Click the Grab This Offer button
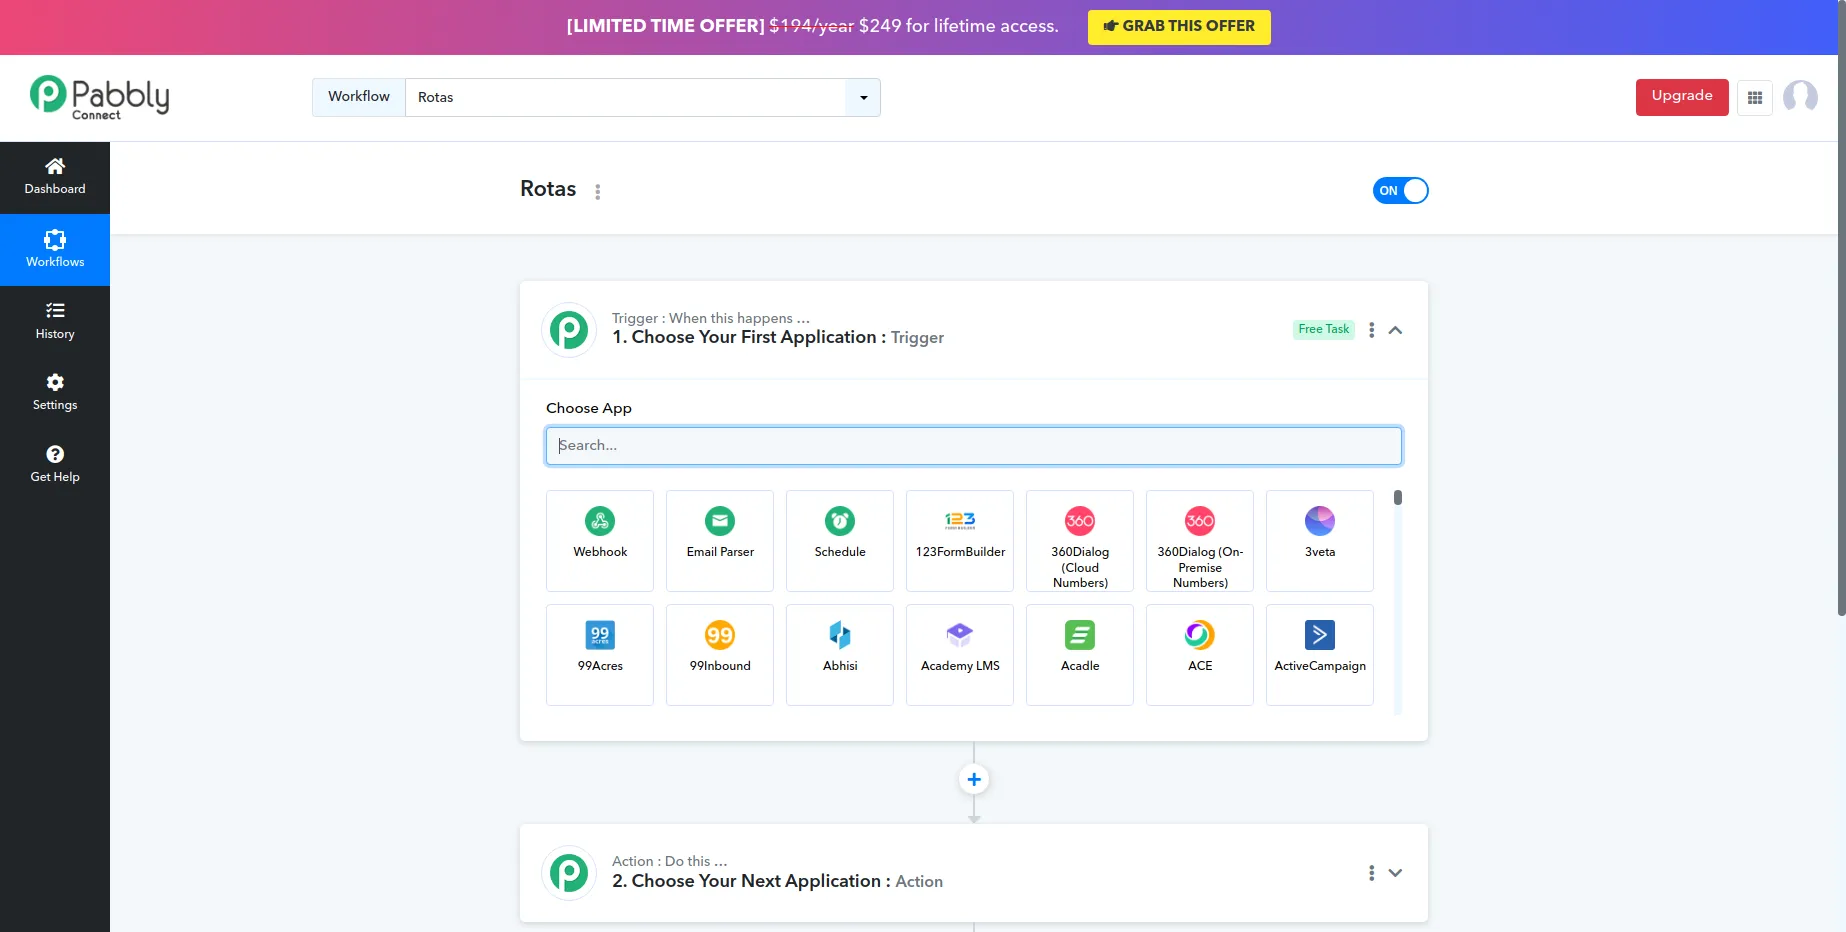Viewport: 1846px width, 932px height. click(x=1178, y=27)
